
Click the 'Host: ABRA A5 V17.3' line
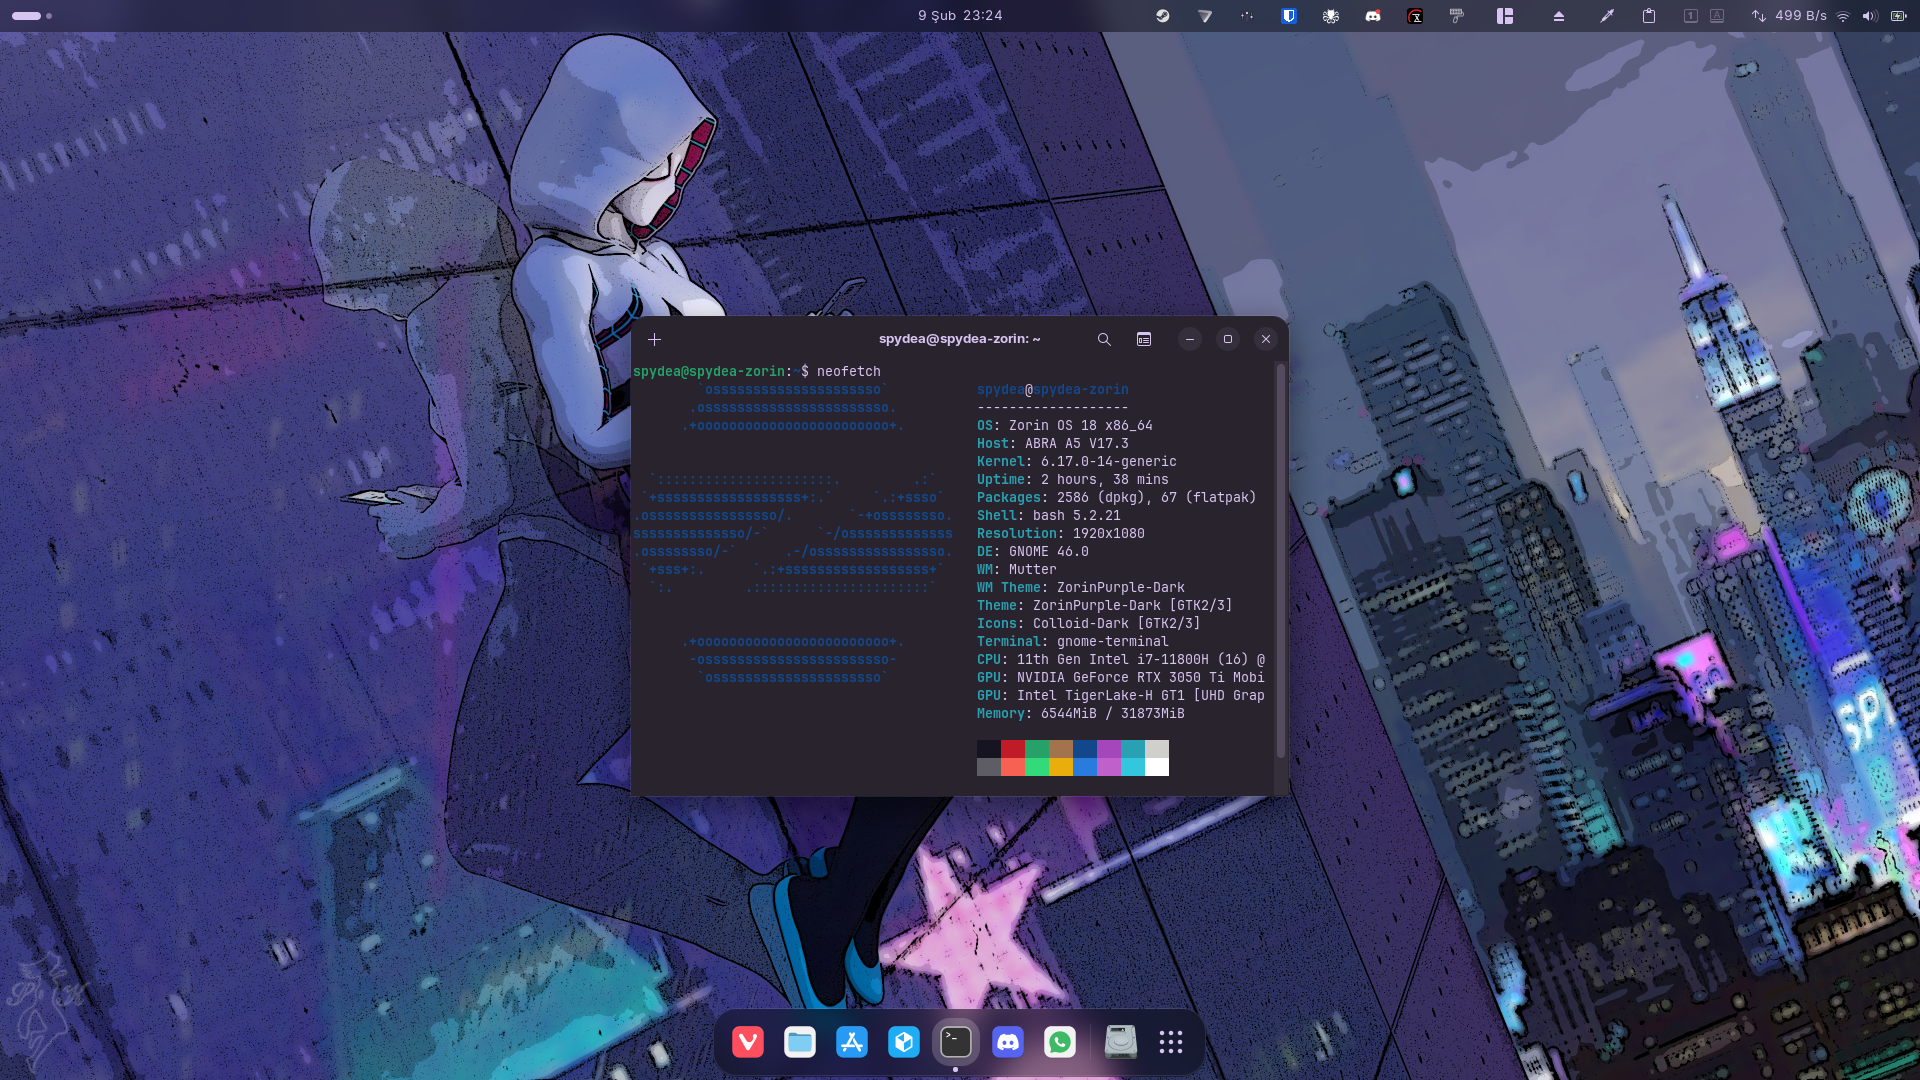coord(1053,444)
